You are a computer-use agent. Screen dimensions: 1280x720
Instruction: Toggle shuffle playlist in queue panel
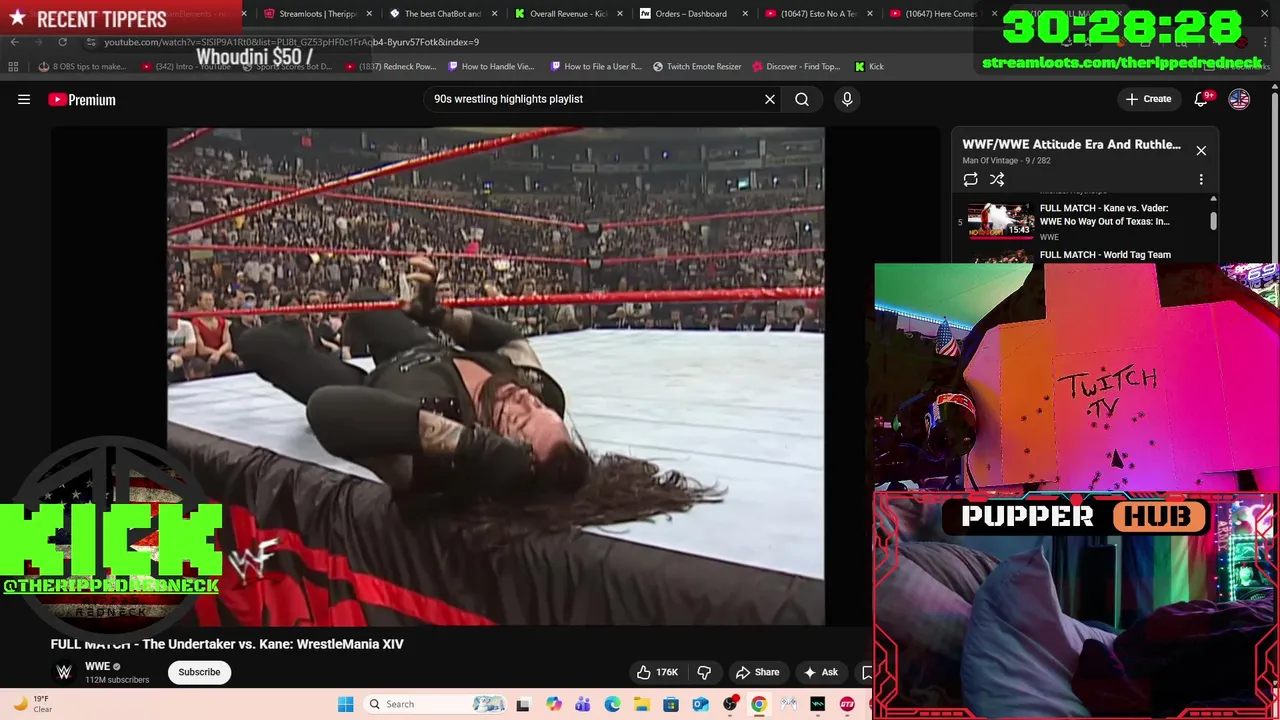point(997,179)
